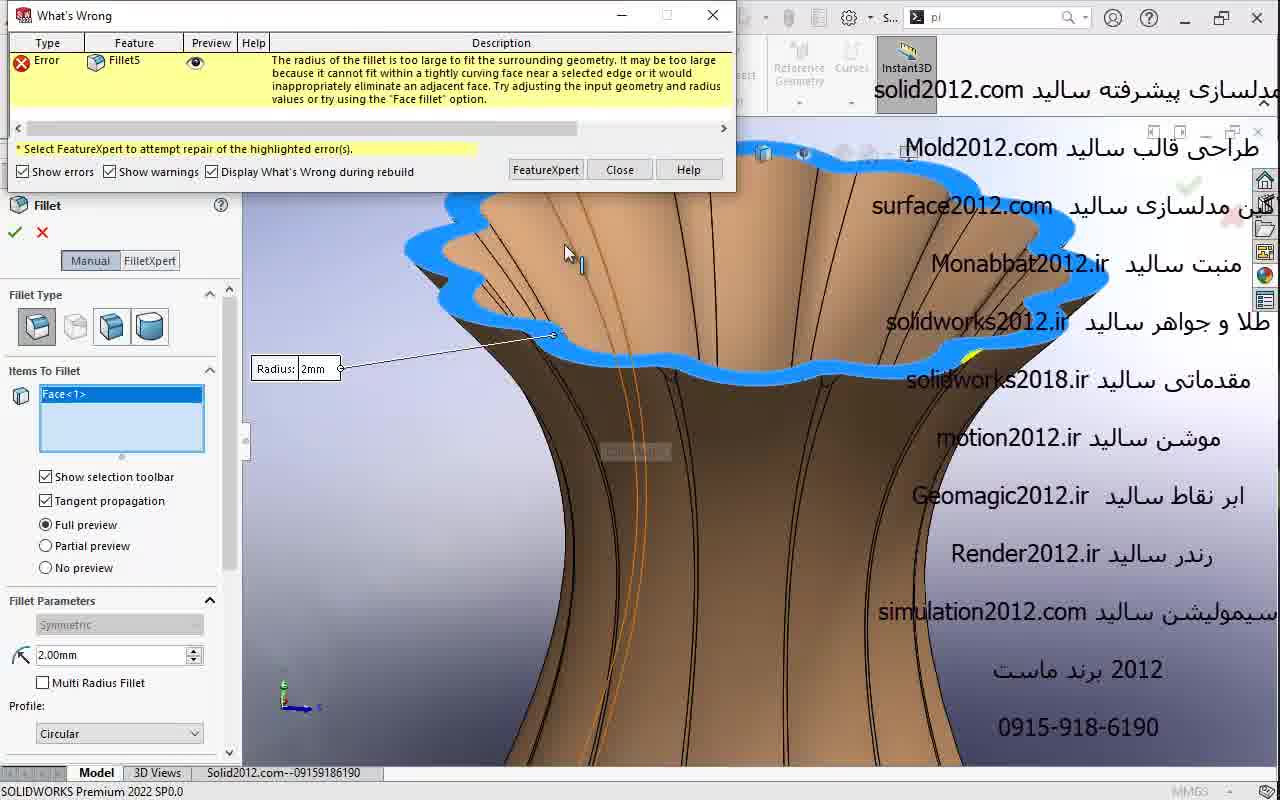Image resolution: width=1280 pixels, height=800 pixels.
Task: Expand Reference Geometry dropdown arrow
Action: [x=799, y=102]
